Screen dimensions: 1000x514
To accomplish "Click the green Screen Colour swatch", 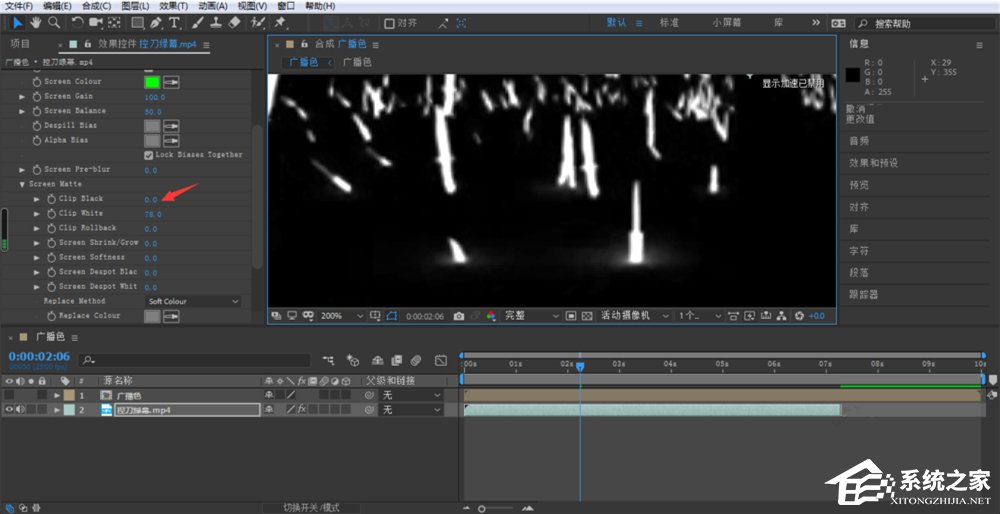I will pyautogui.click(x=152, y=82).
